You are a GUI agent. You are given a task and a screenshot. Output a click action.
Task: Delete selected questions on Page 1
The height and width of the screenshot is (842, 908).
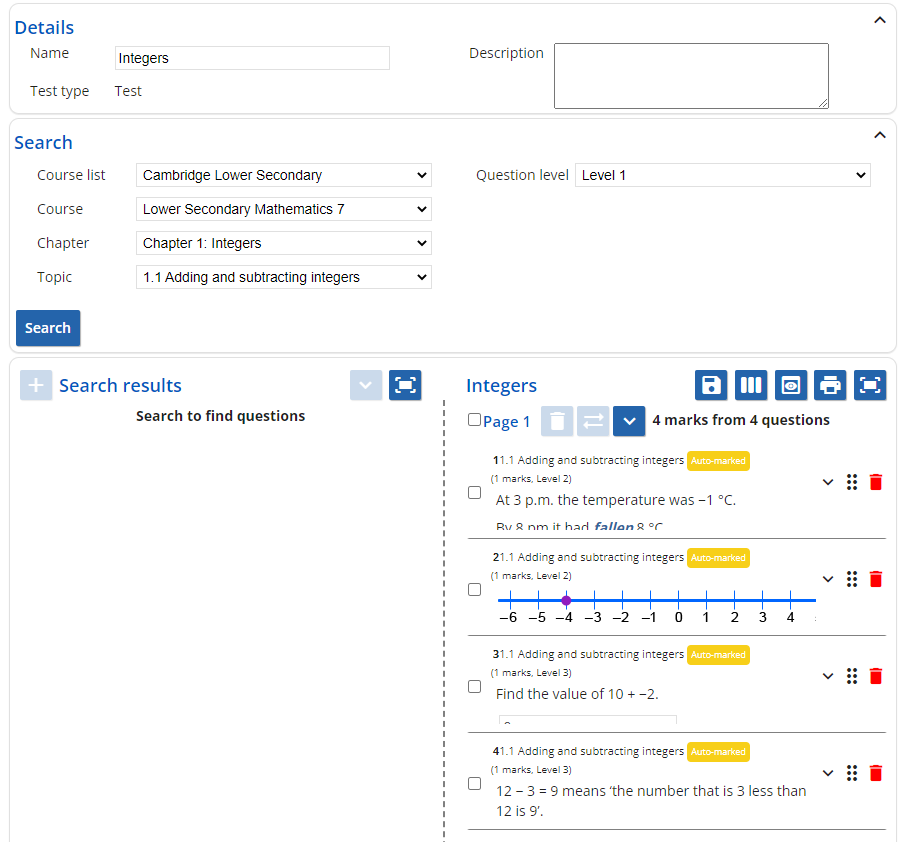pos(556,421)
